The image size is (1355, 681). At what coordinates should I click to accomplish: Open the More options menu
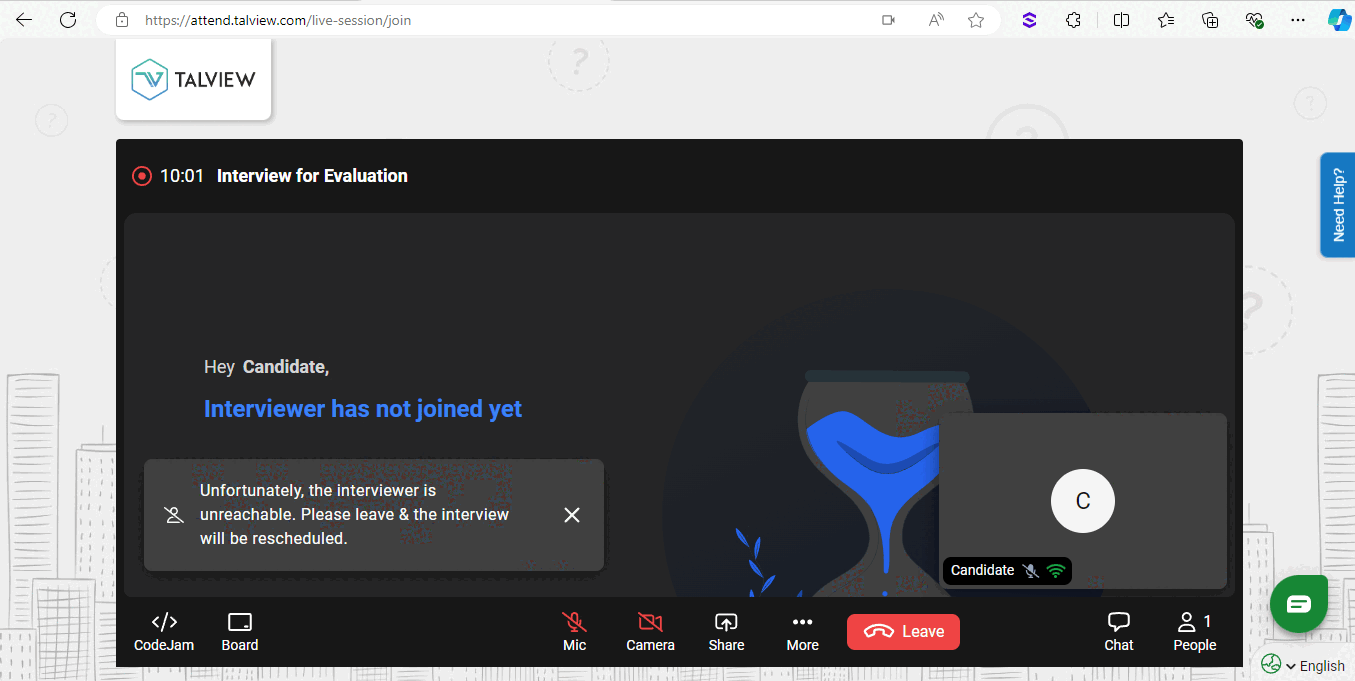[x=802, y=632]
